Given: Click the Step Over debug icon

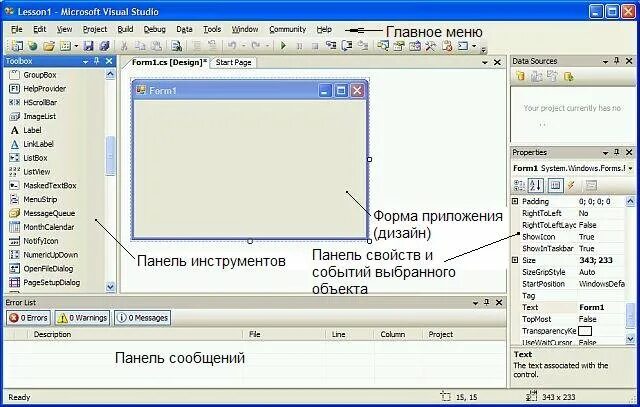Looking at the screenshot, I should click(x=347, y=45).
